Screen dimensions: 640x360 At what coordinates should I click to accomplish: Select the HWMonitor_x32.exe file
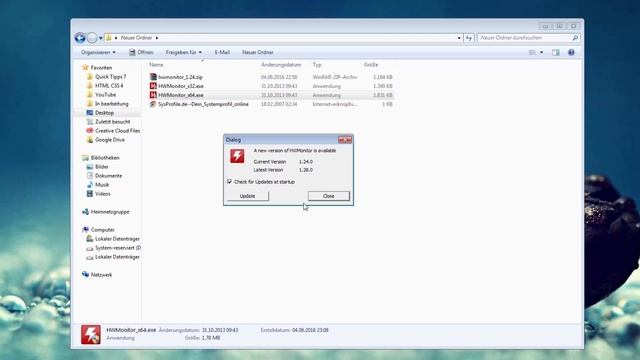181,86
